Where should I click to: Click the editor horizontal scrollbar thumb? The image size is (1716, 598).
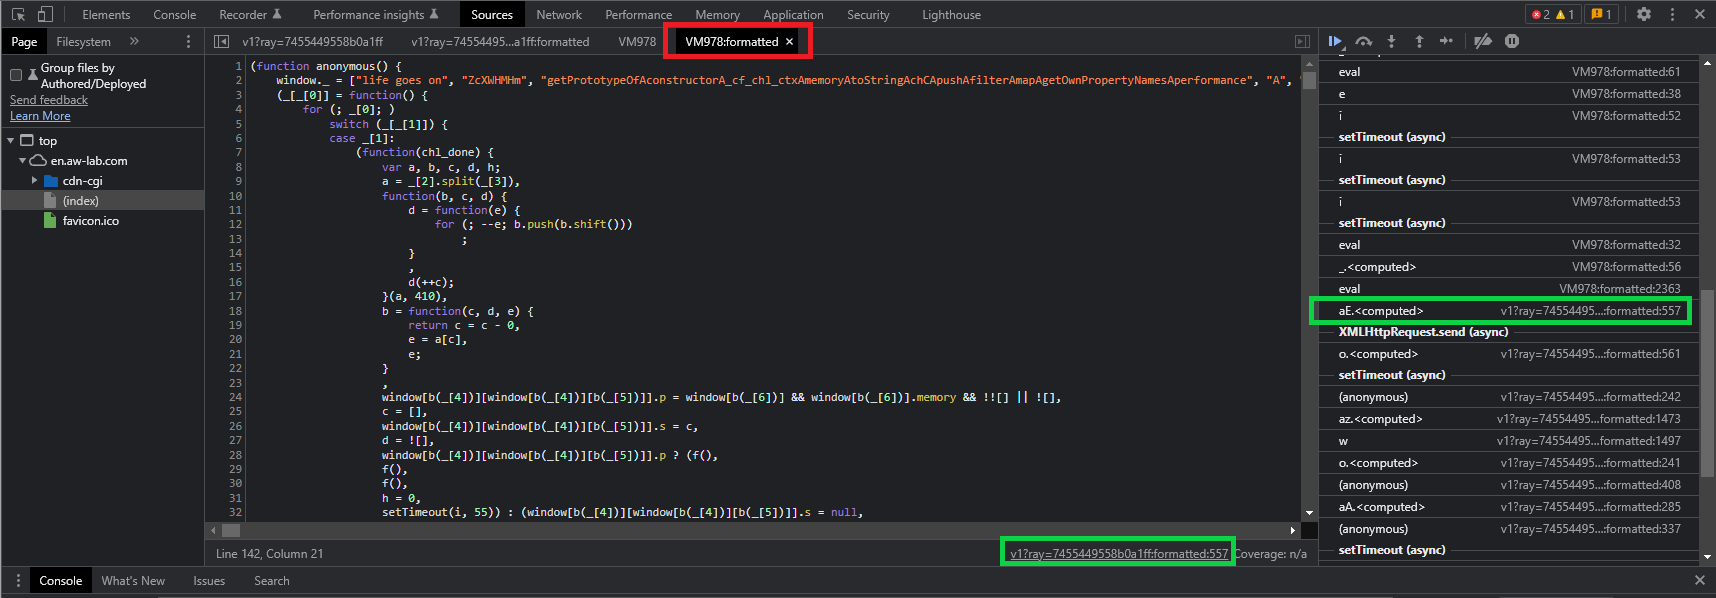[x=231, y=531]
